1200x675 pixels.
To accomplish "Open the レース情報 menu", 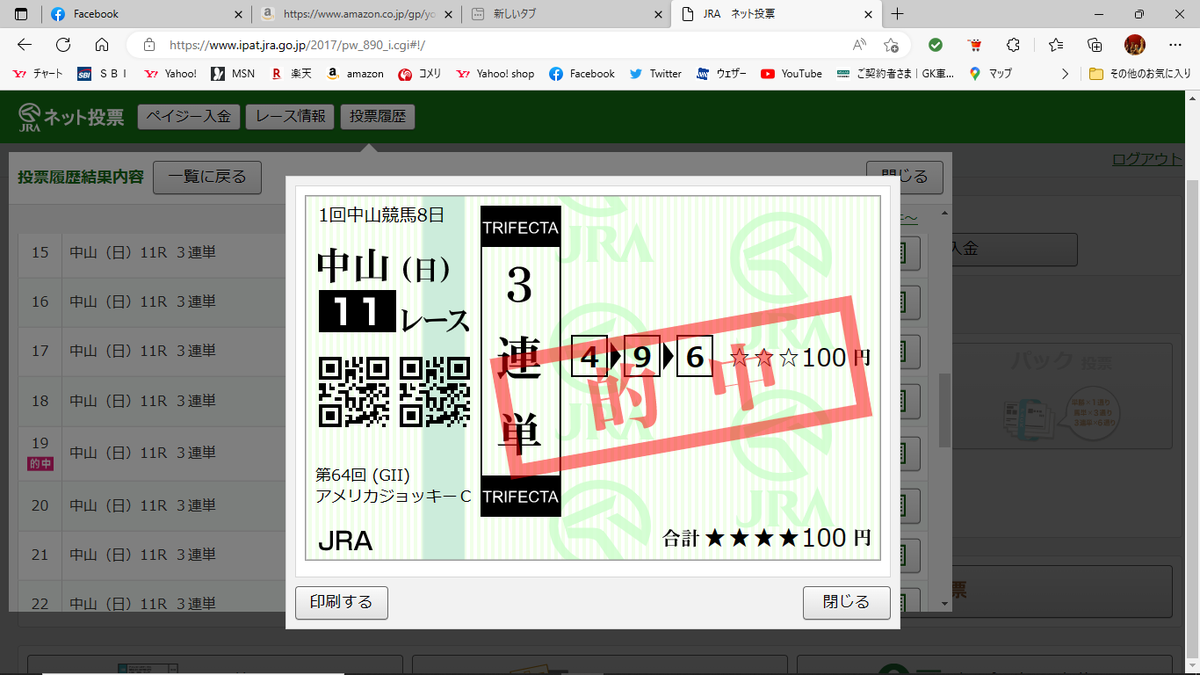I will point(290,117).
